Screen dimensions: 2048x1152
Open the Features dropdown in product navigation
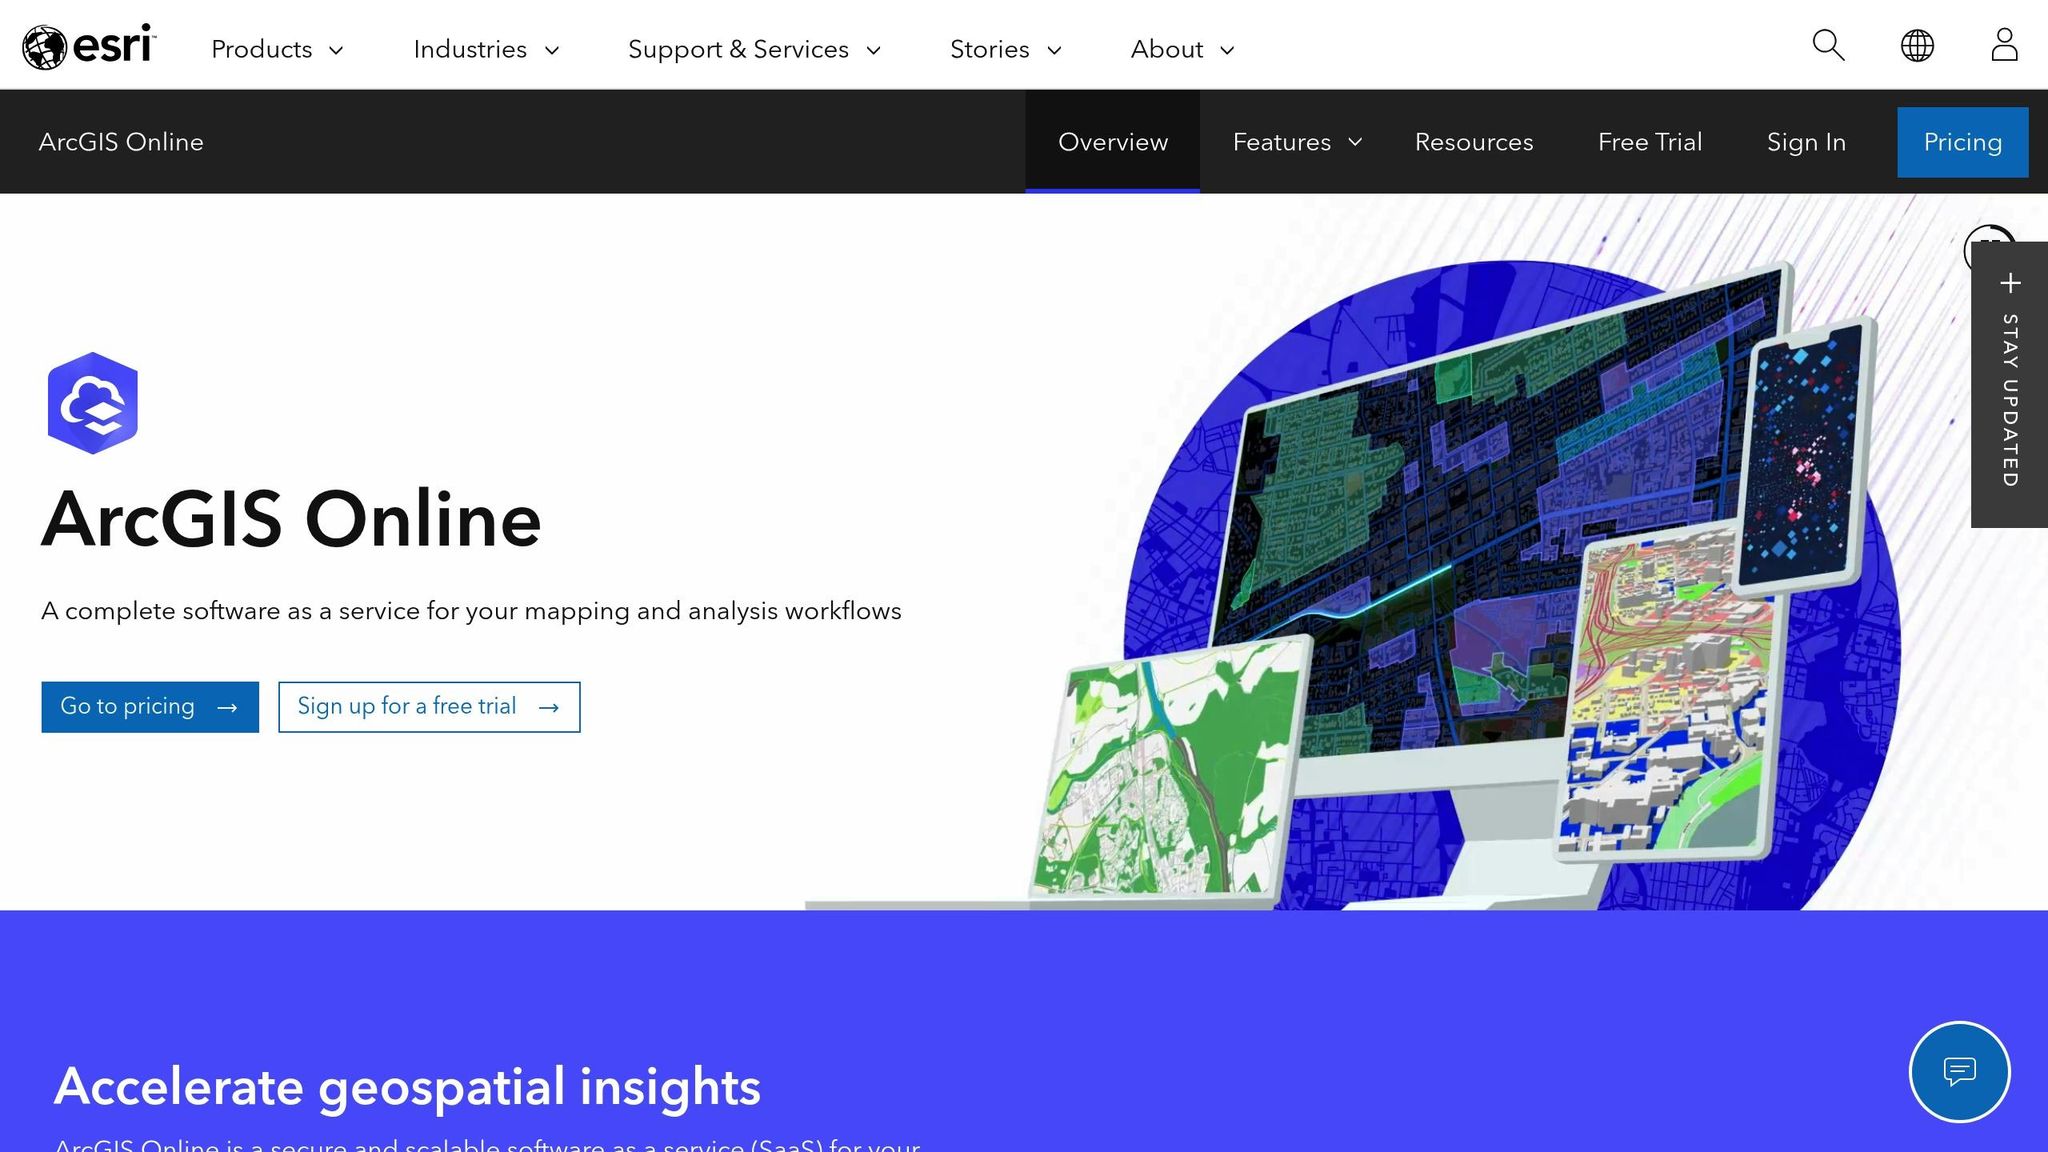(x=1295, y=142)
